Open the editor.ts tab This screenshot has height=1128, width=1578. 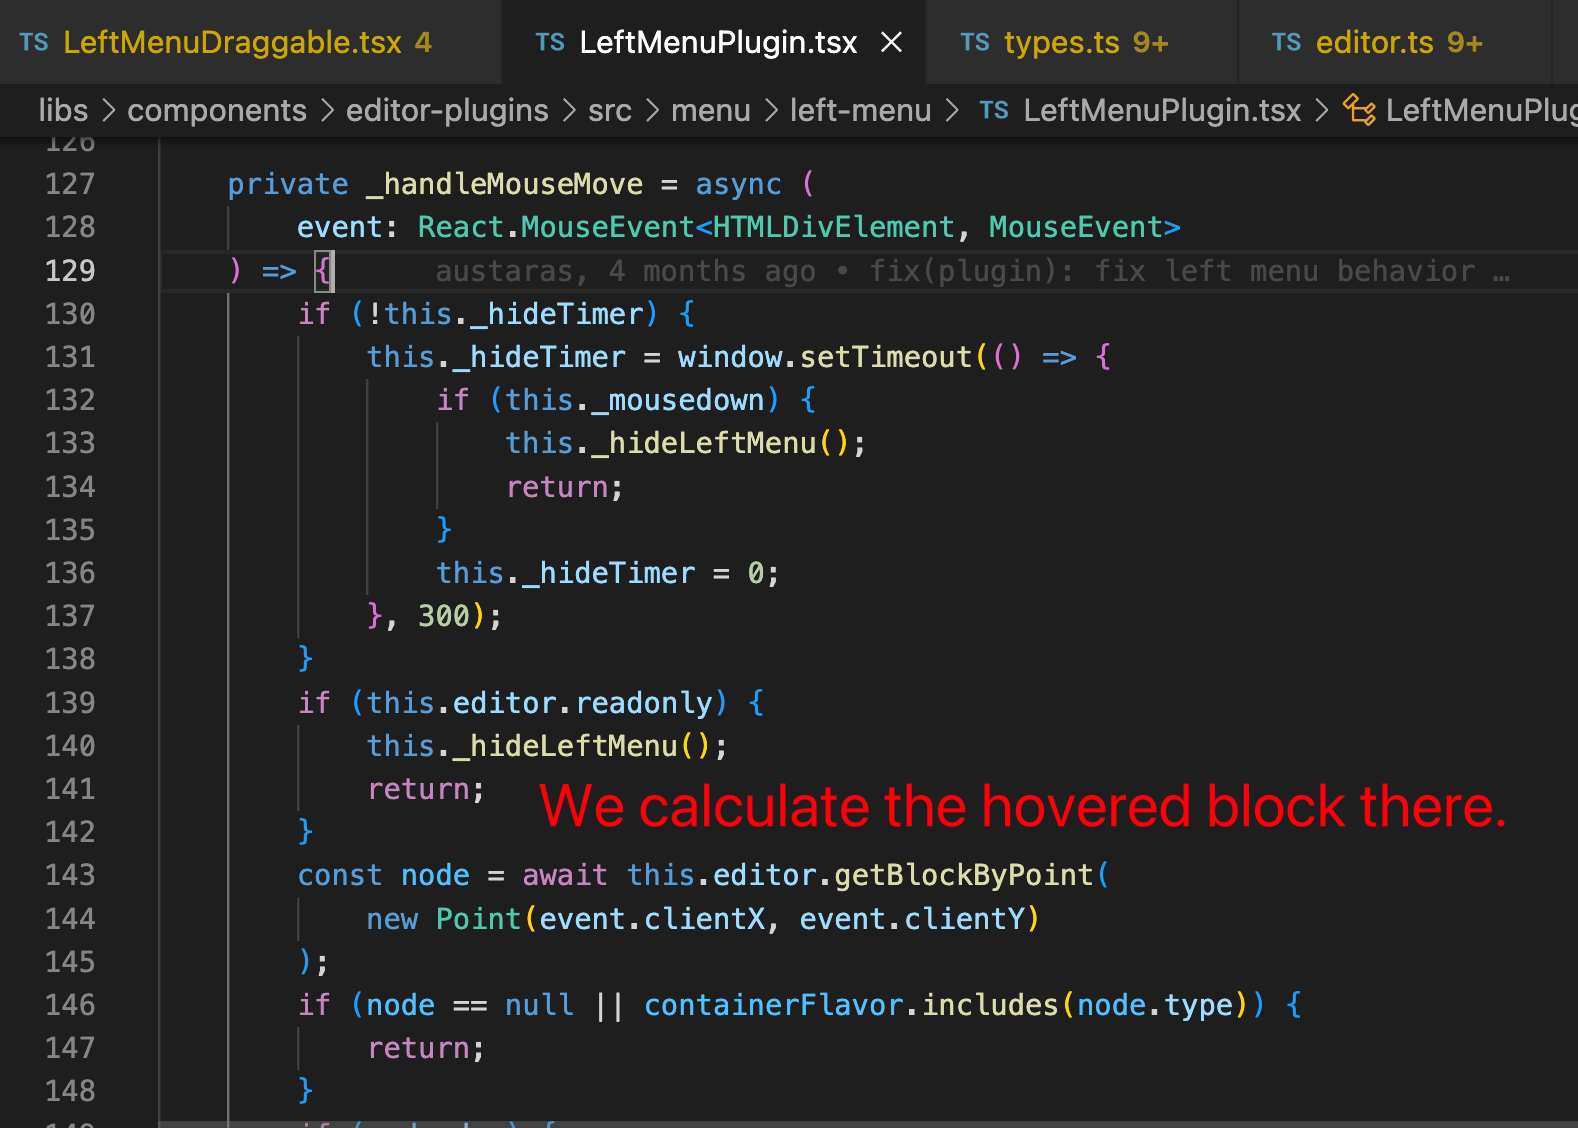[x=1394, y=42]
